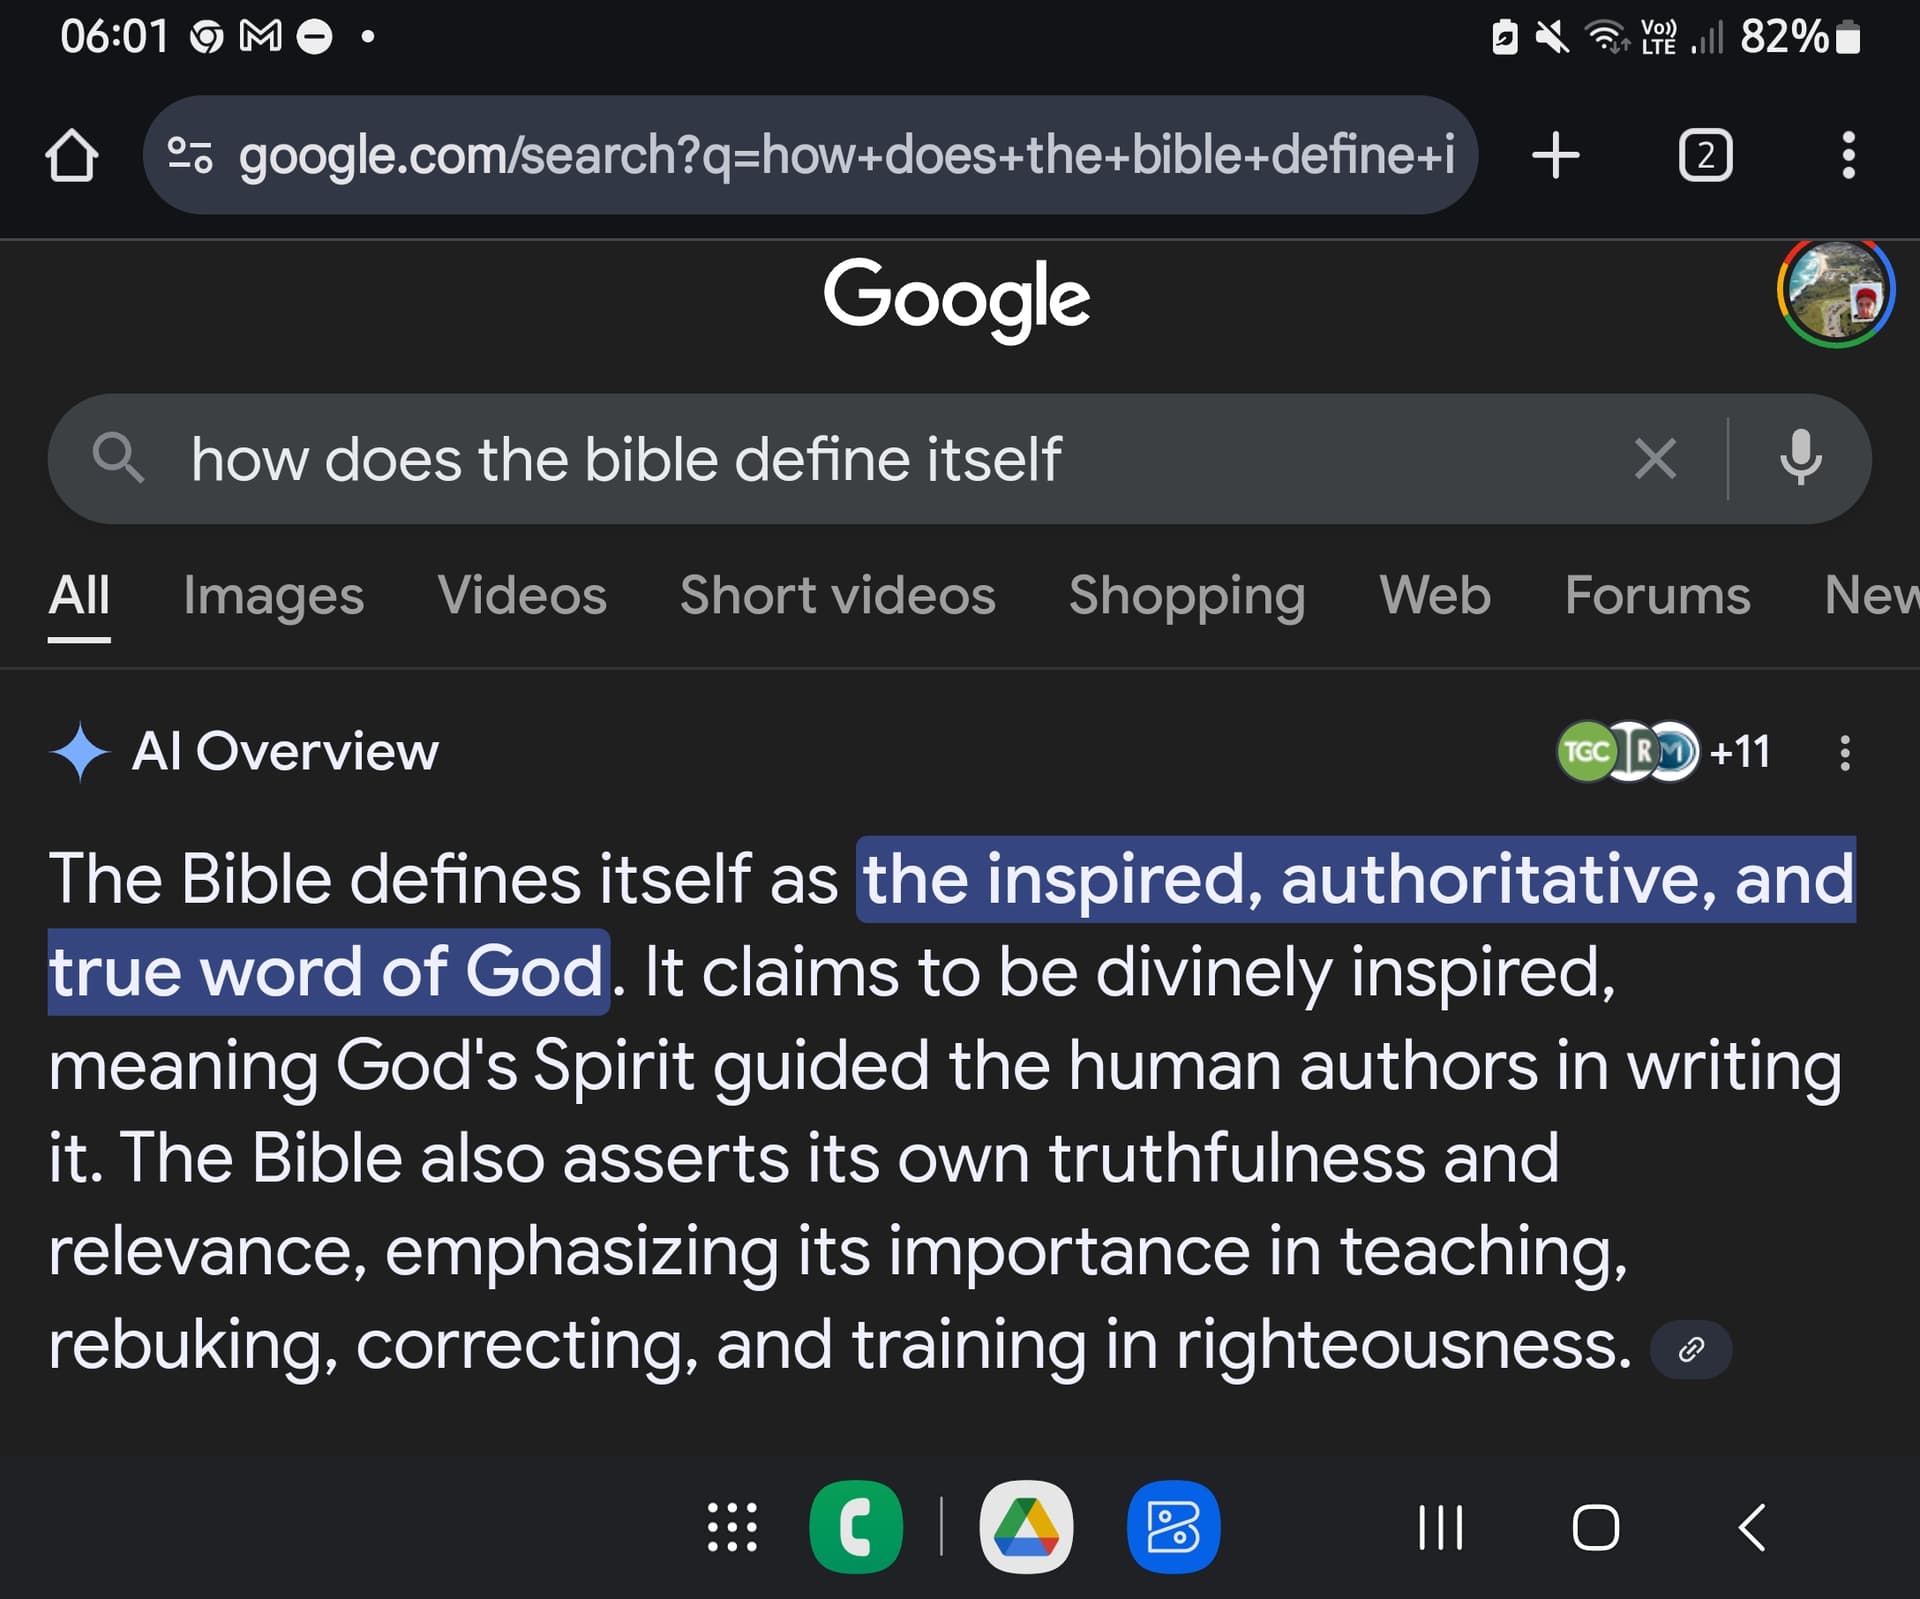Select the Short videos tab

(838, 596)
